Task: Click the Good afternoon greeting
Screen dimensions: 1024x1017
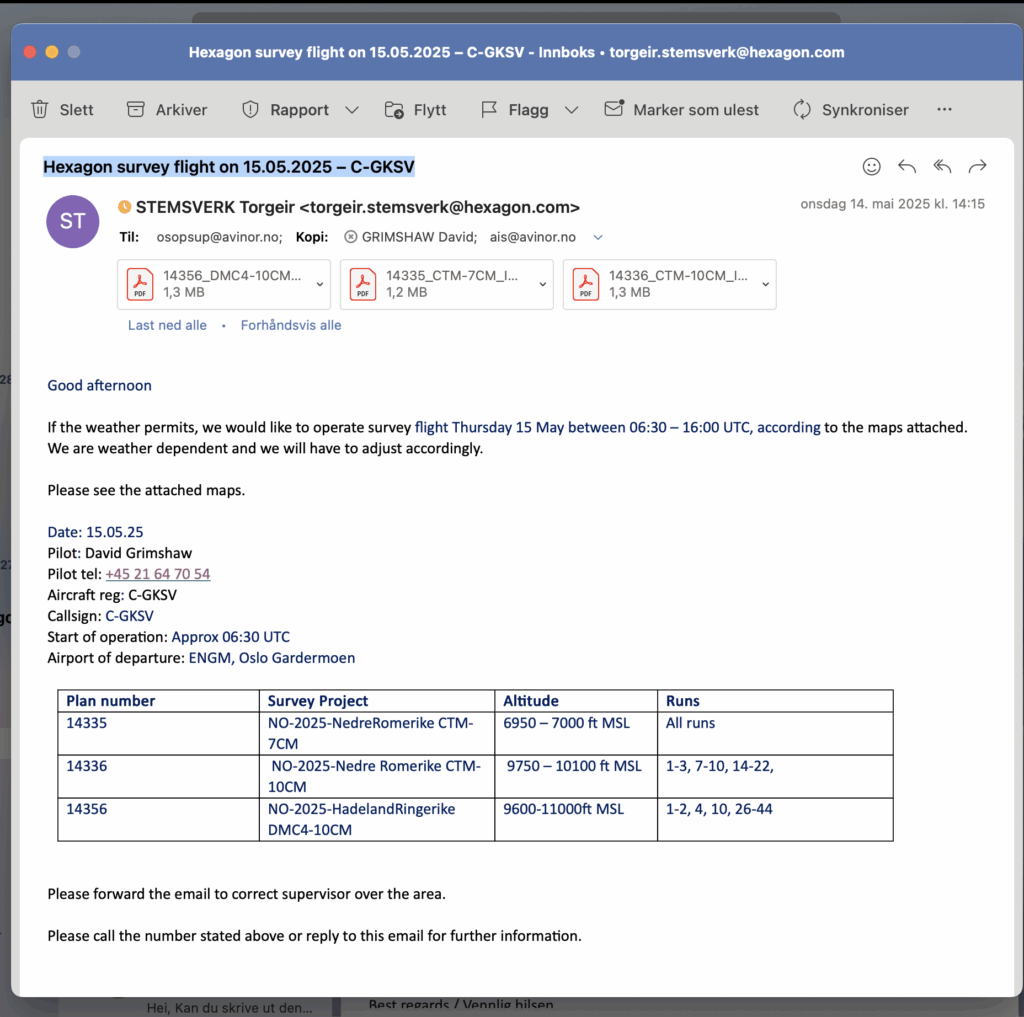Action: pos(99,386)
